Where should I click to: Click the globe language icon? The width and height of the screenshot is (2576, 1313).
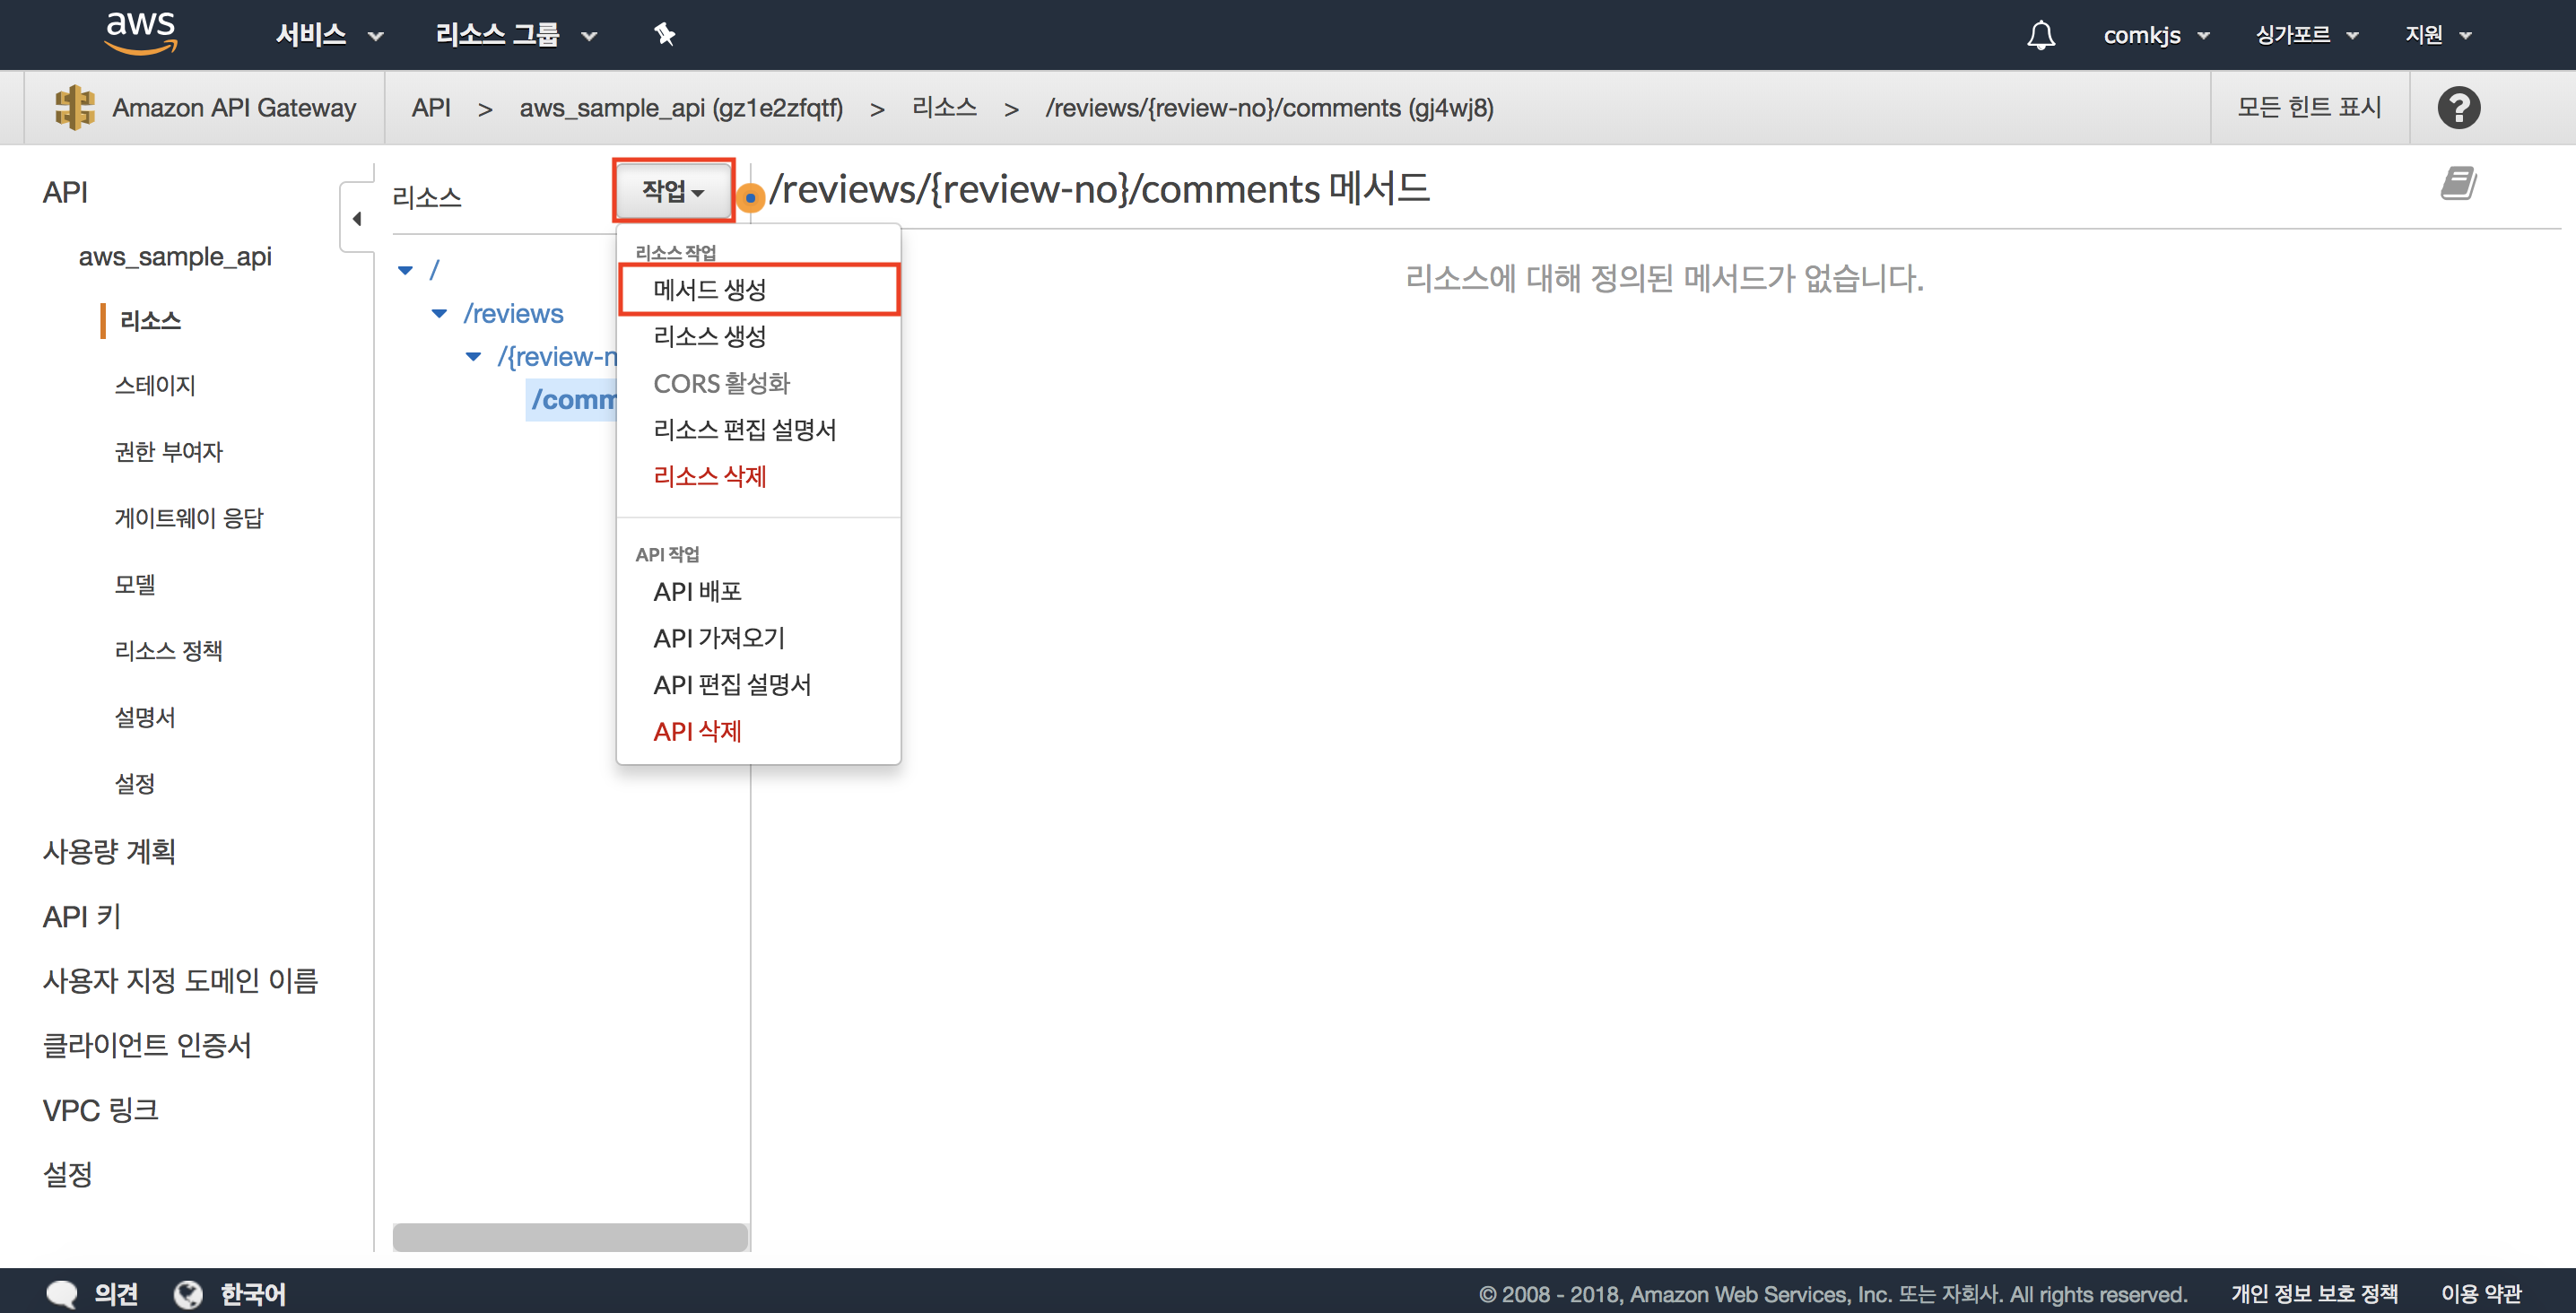pyautogui.click(x=188, y=1293)
